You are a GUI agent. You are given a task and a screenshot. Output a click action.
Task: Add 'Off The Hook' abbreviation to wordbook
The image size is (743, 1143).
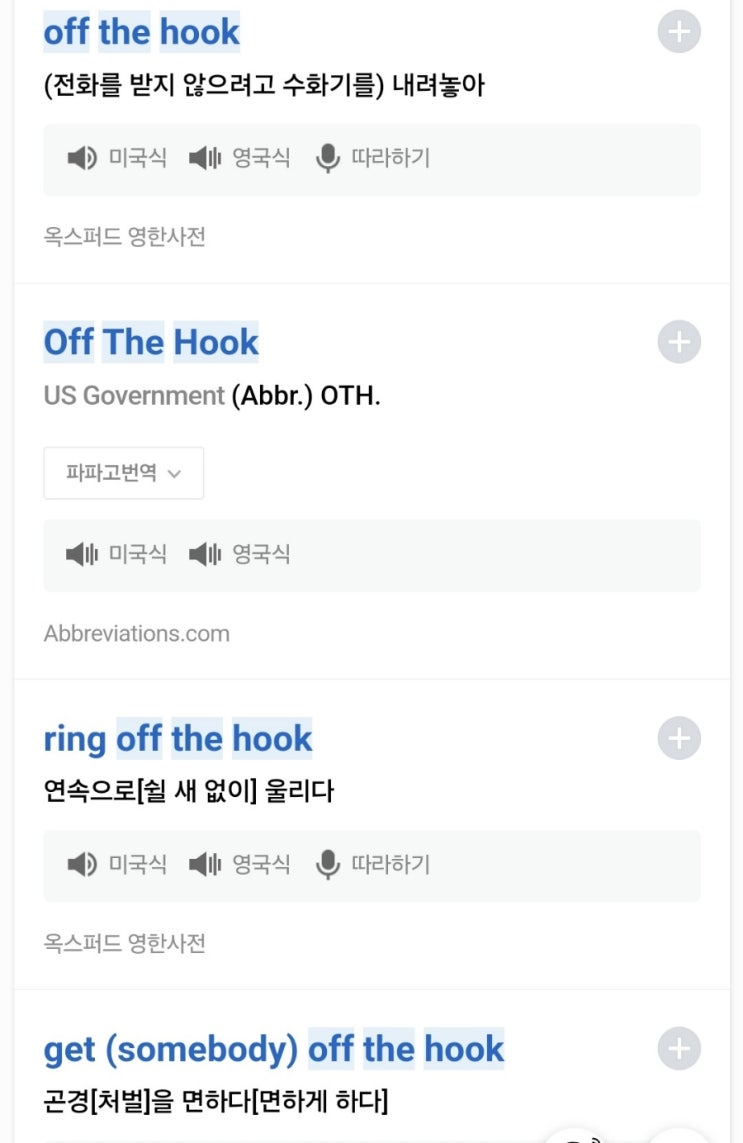pyautogui.click(x=679, y=342)
